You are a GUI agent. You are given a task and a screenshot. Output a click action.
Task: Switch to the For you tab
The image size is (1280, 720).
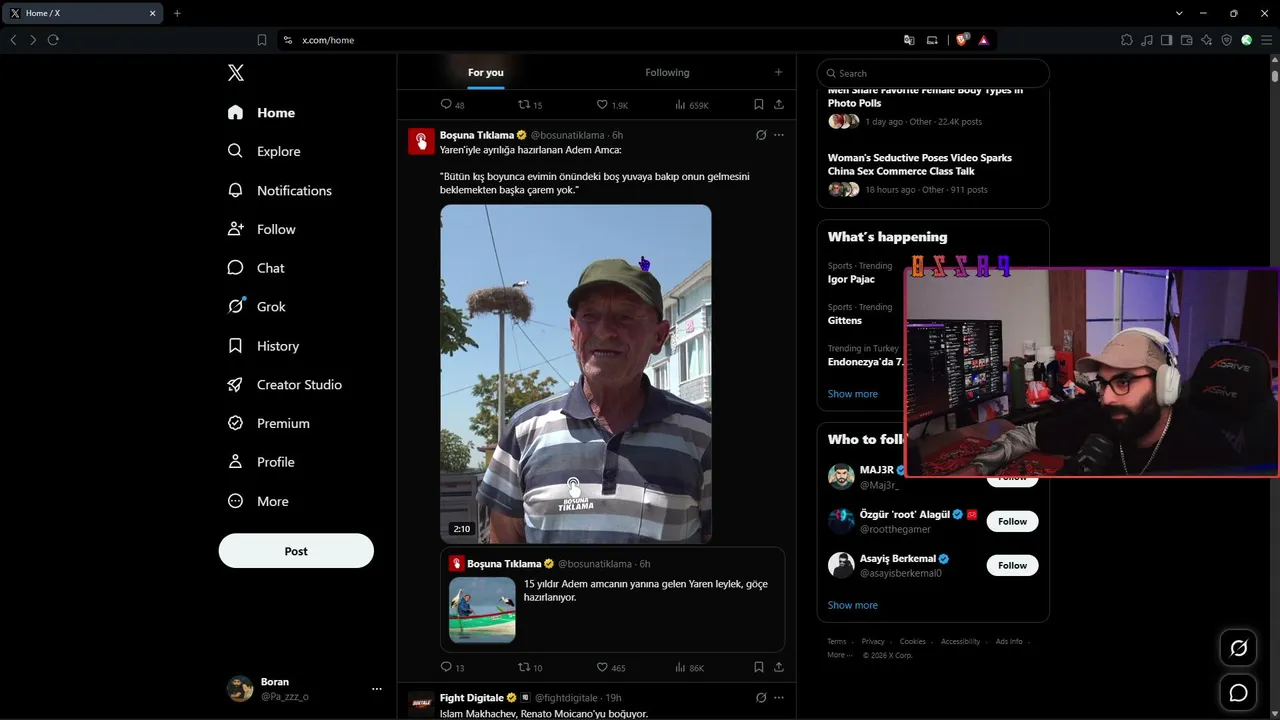click(x=486, y=72)
